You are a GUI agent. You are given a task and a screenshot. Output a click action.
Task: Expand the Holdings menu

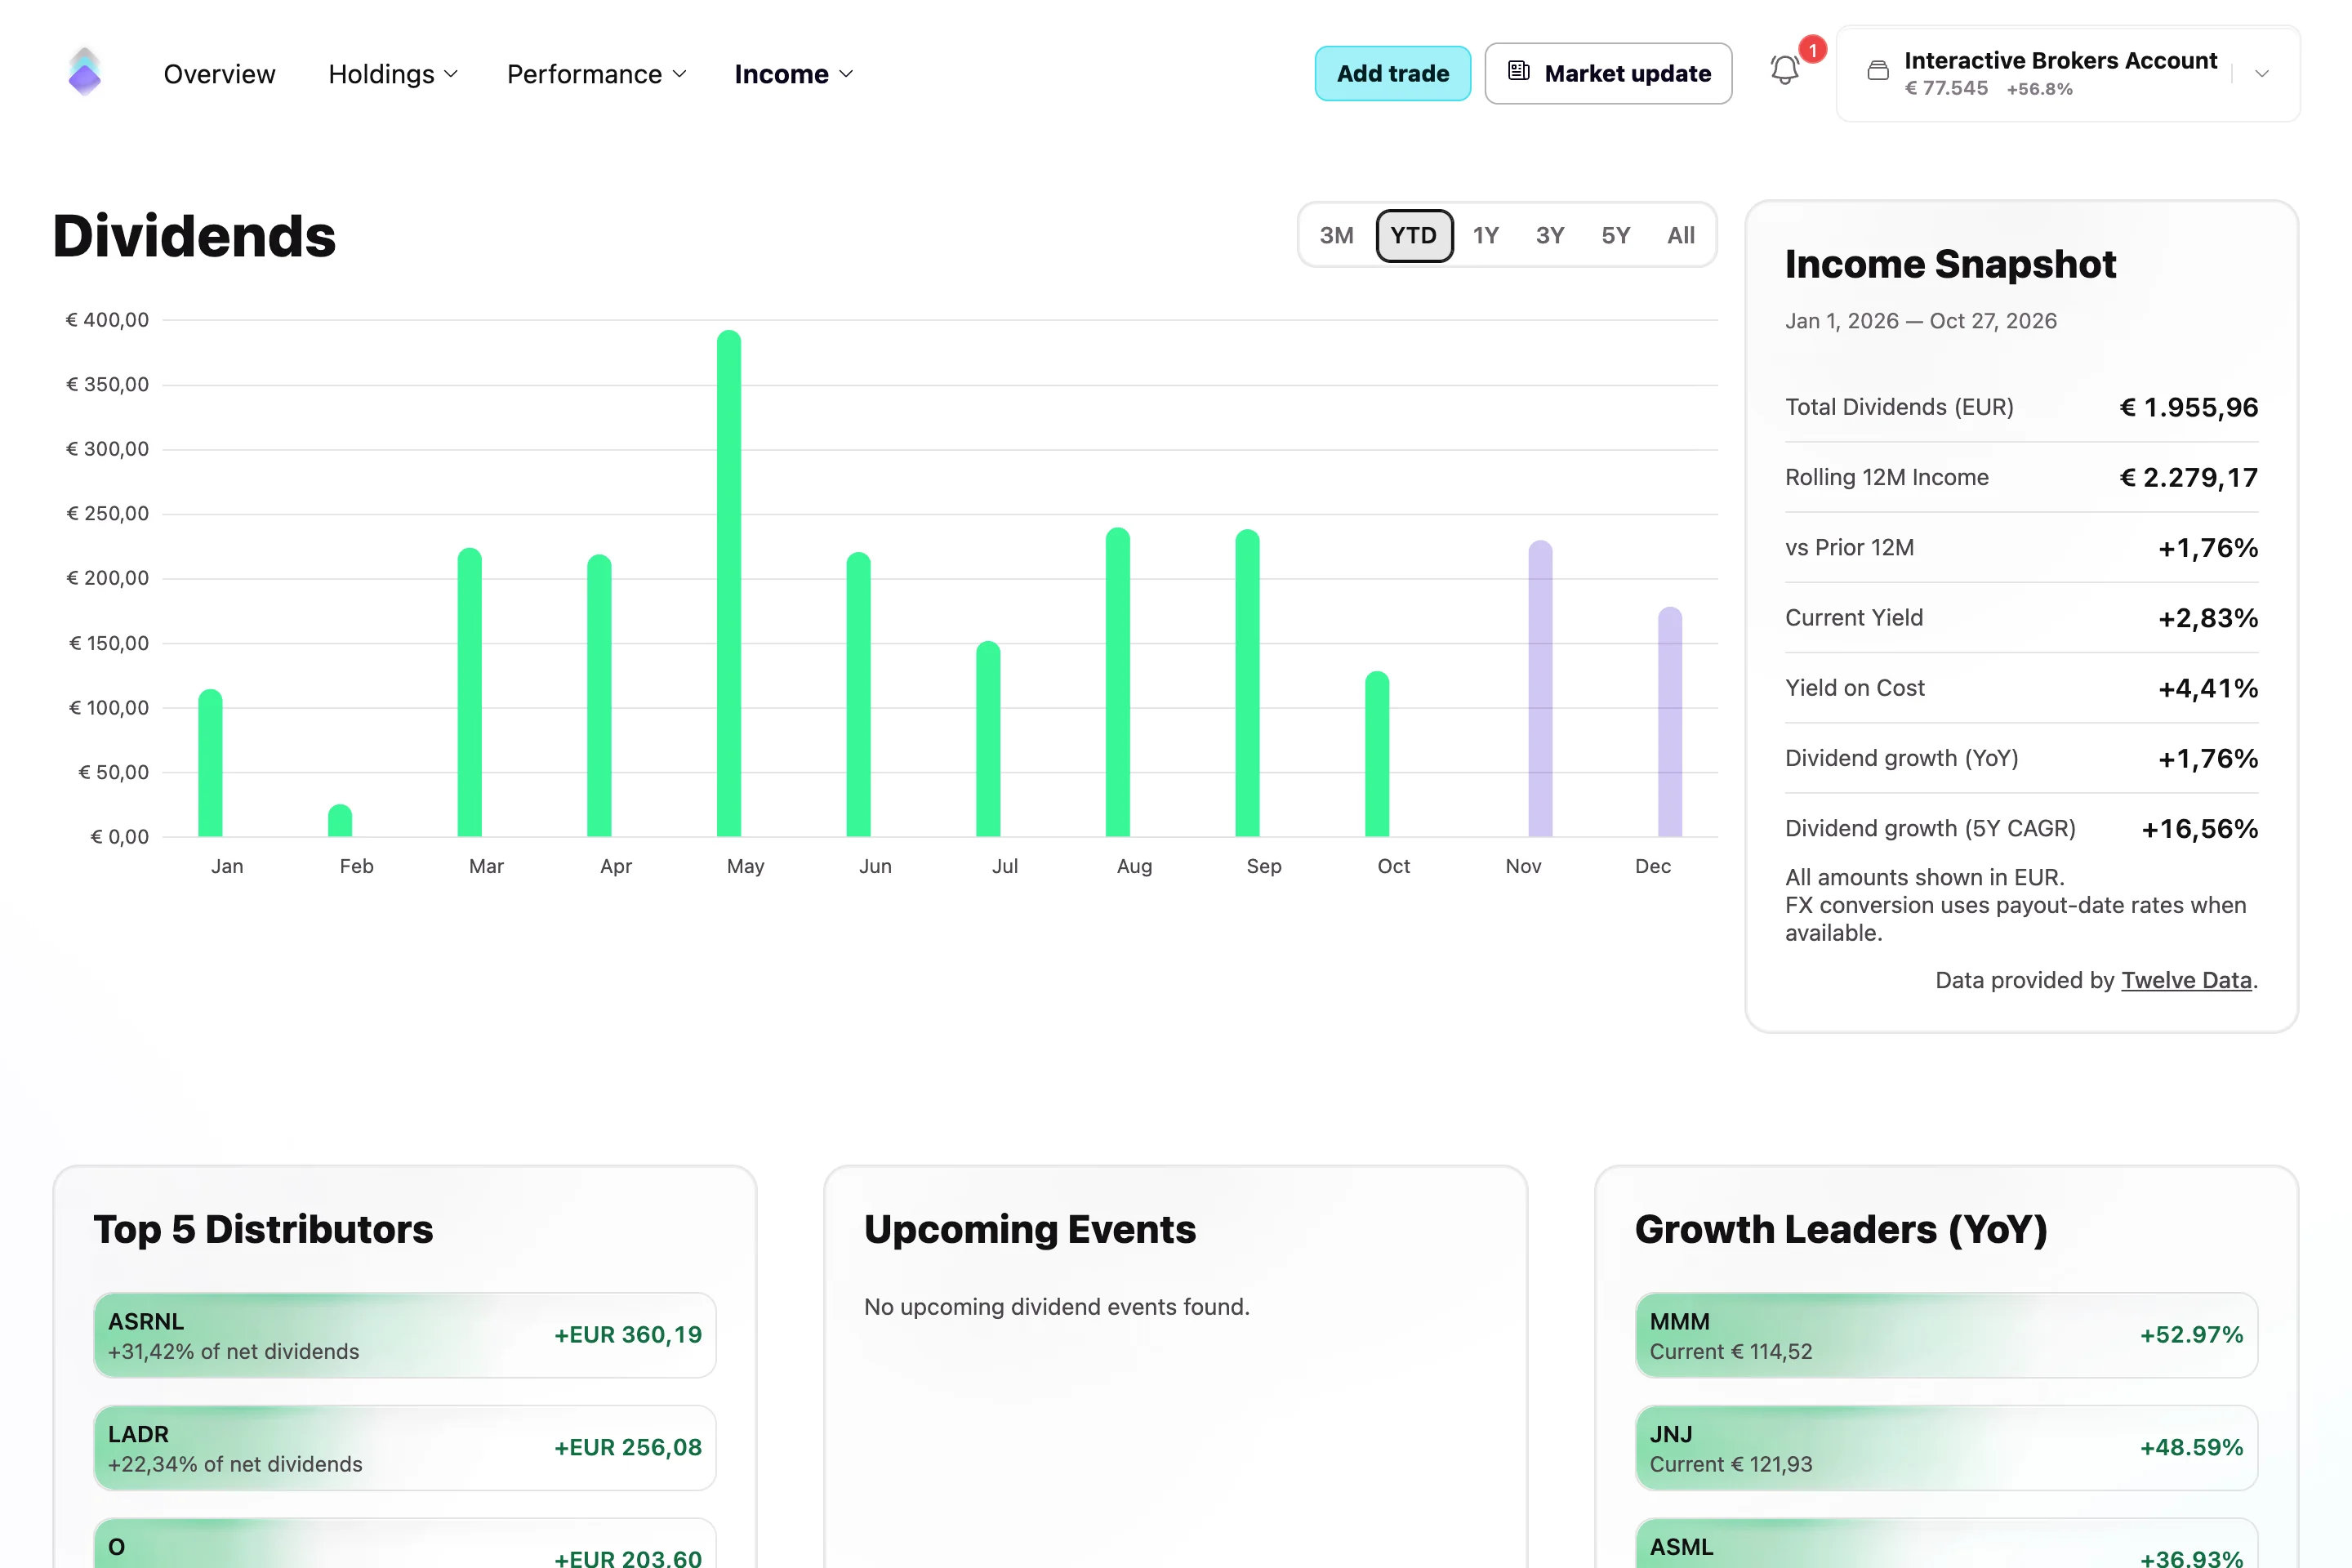point(393,74)
